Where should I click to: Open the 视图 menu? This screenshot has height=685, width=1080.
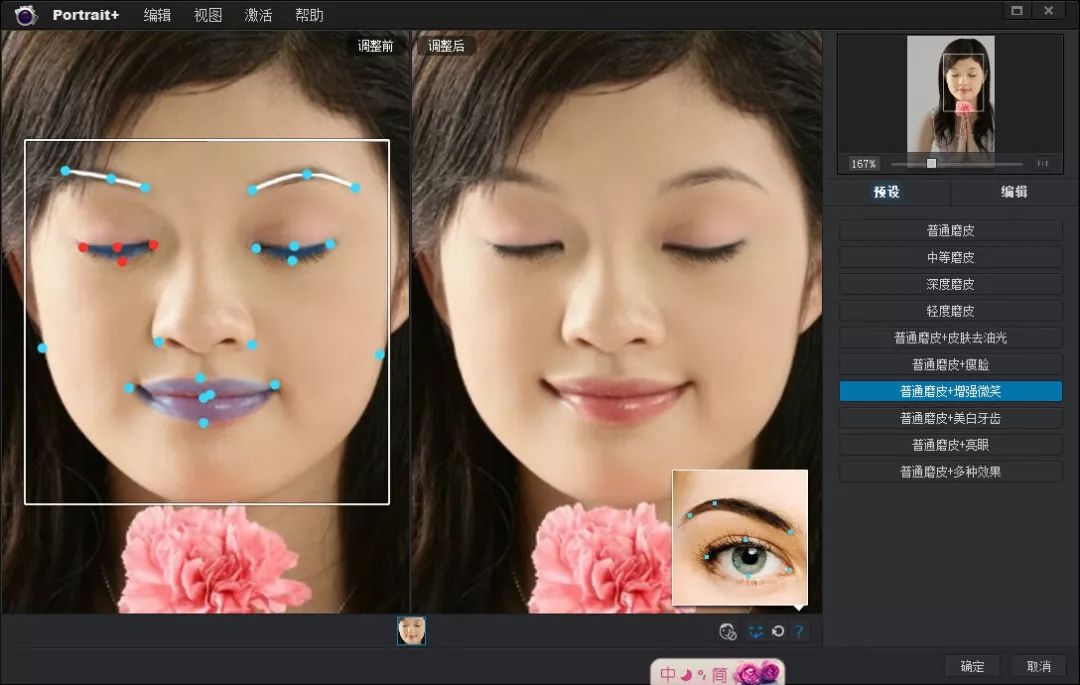click(208, 15)
